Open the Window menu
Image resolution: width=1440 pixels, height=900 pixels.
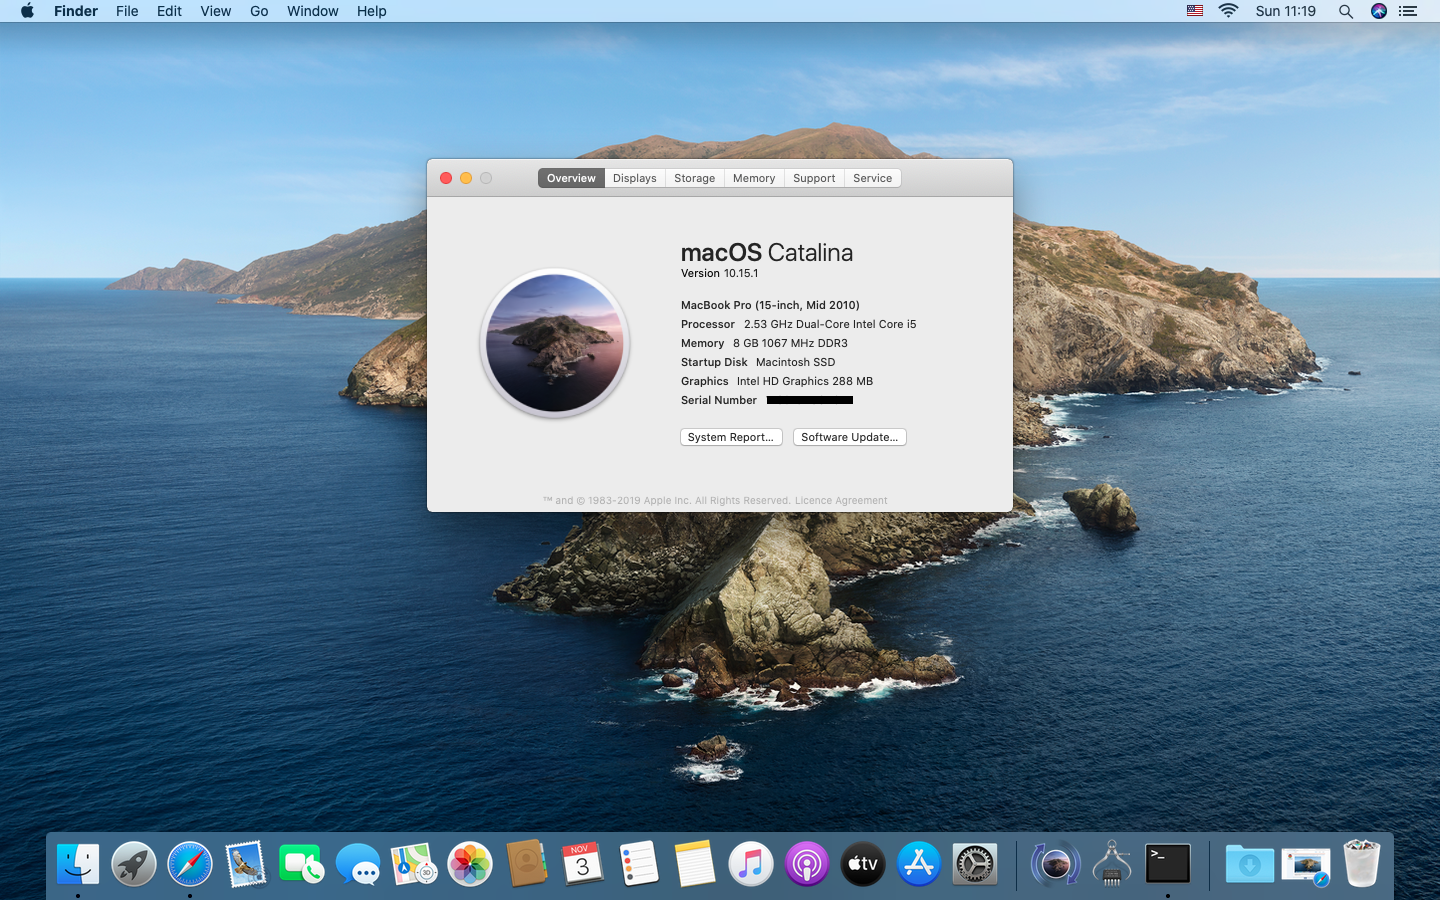312,11
